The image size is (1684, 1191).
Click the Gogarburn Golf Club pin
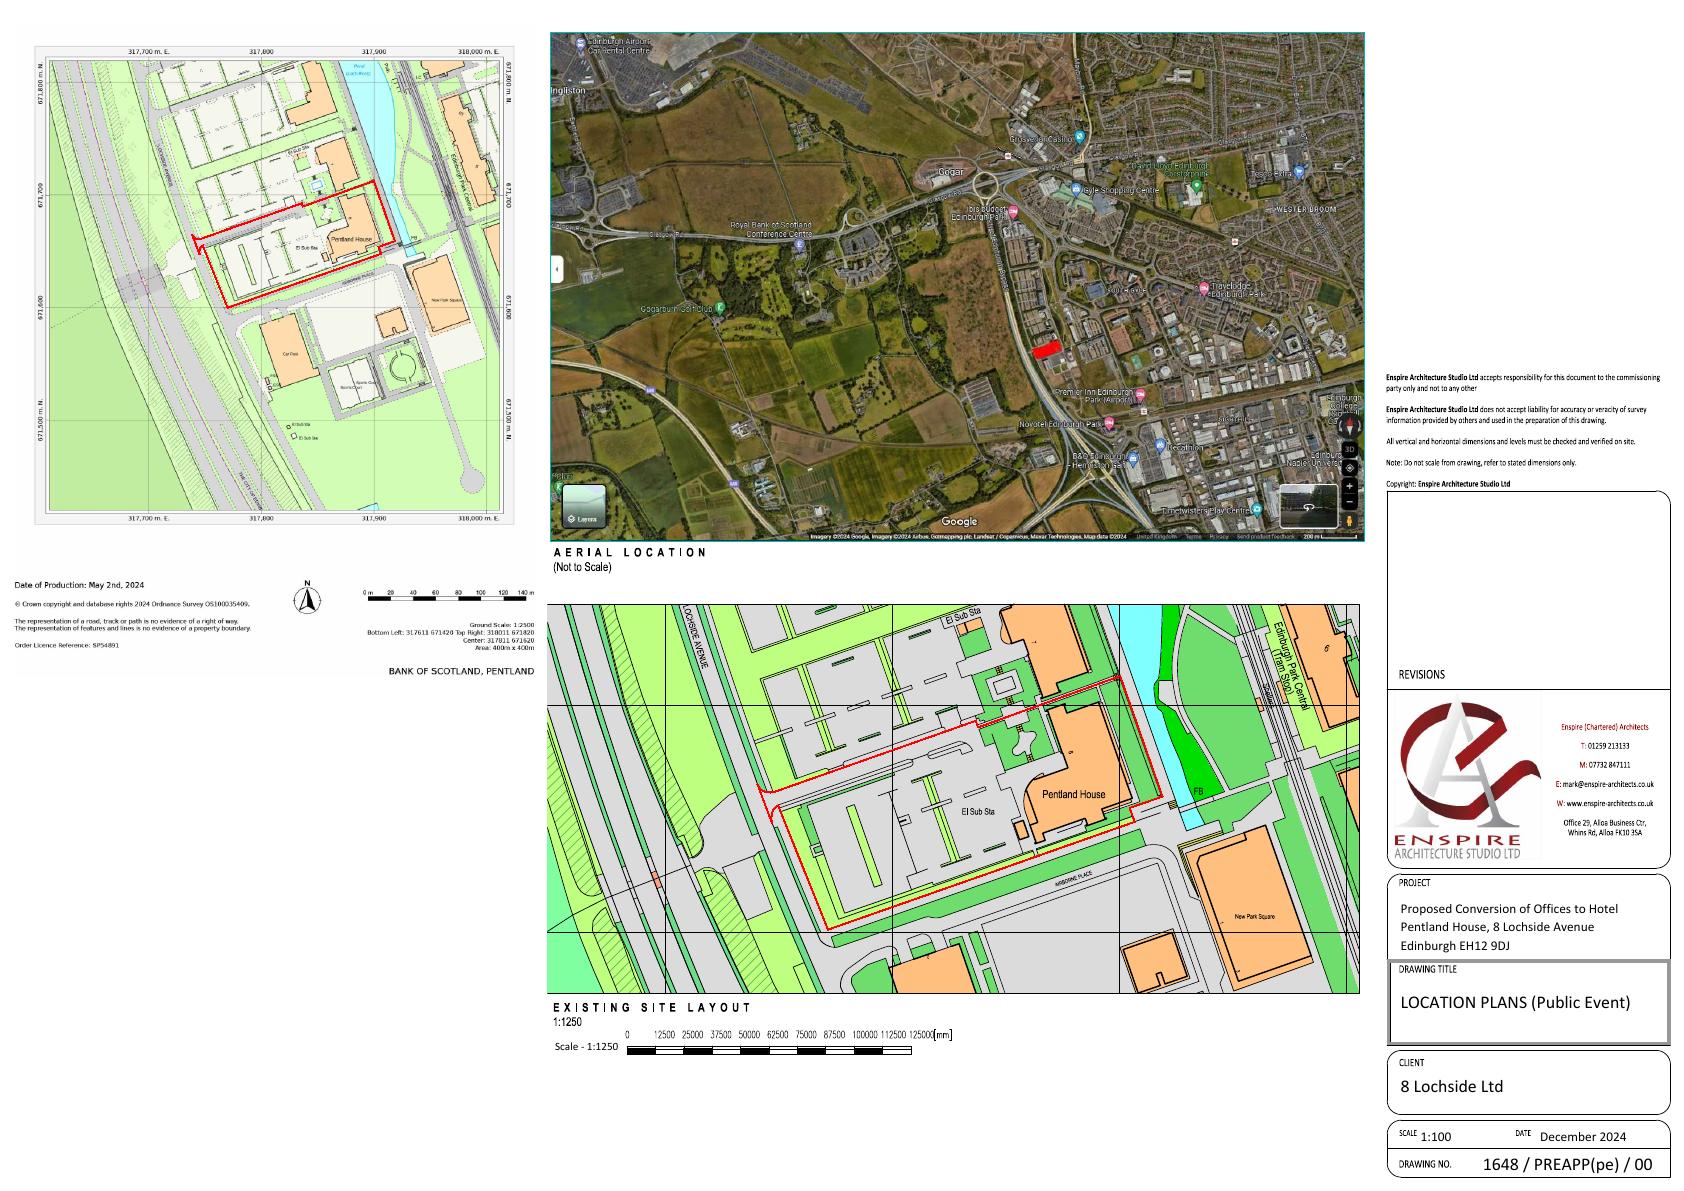tap(721, 309)
